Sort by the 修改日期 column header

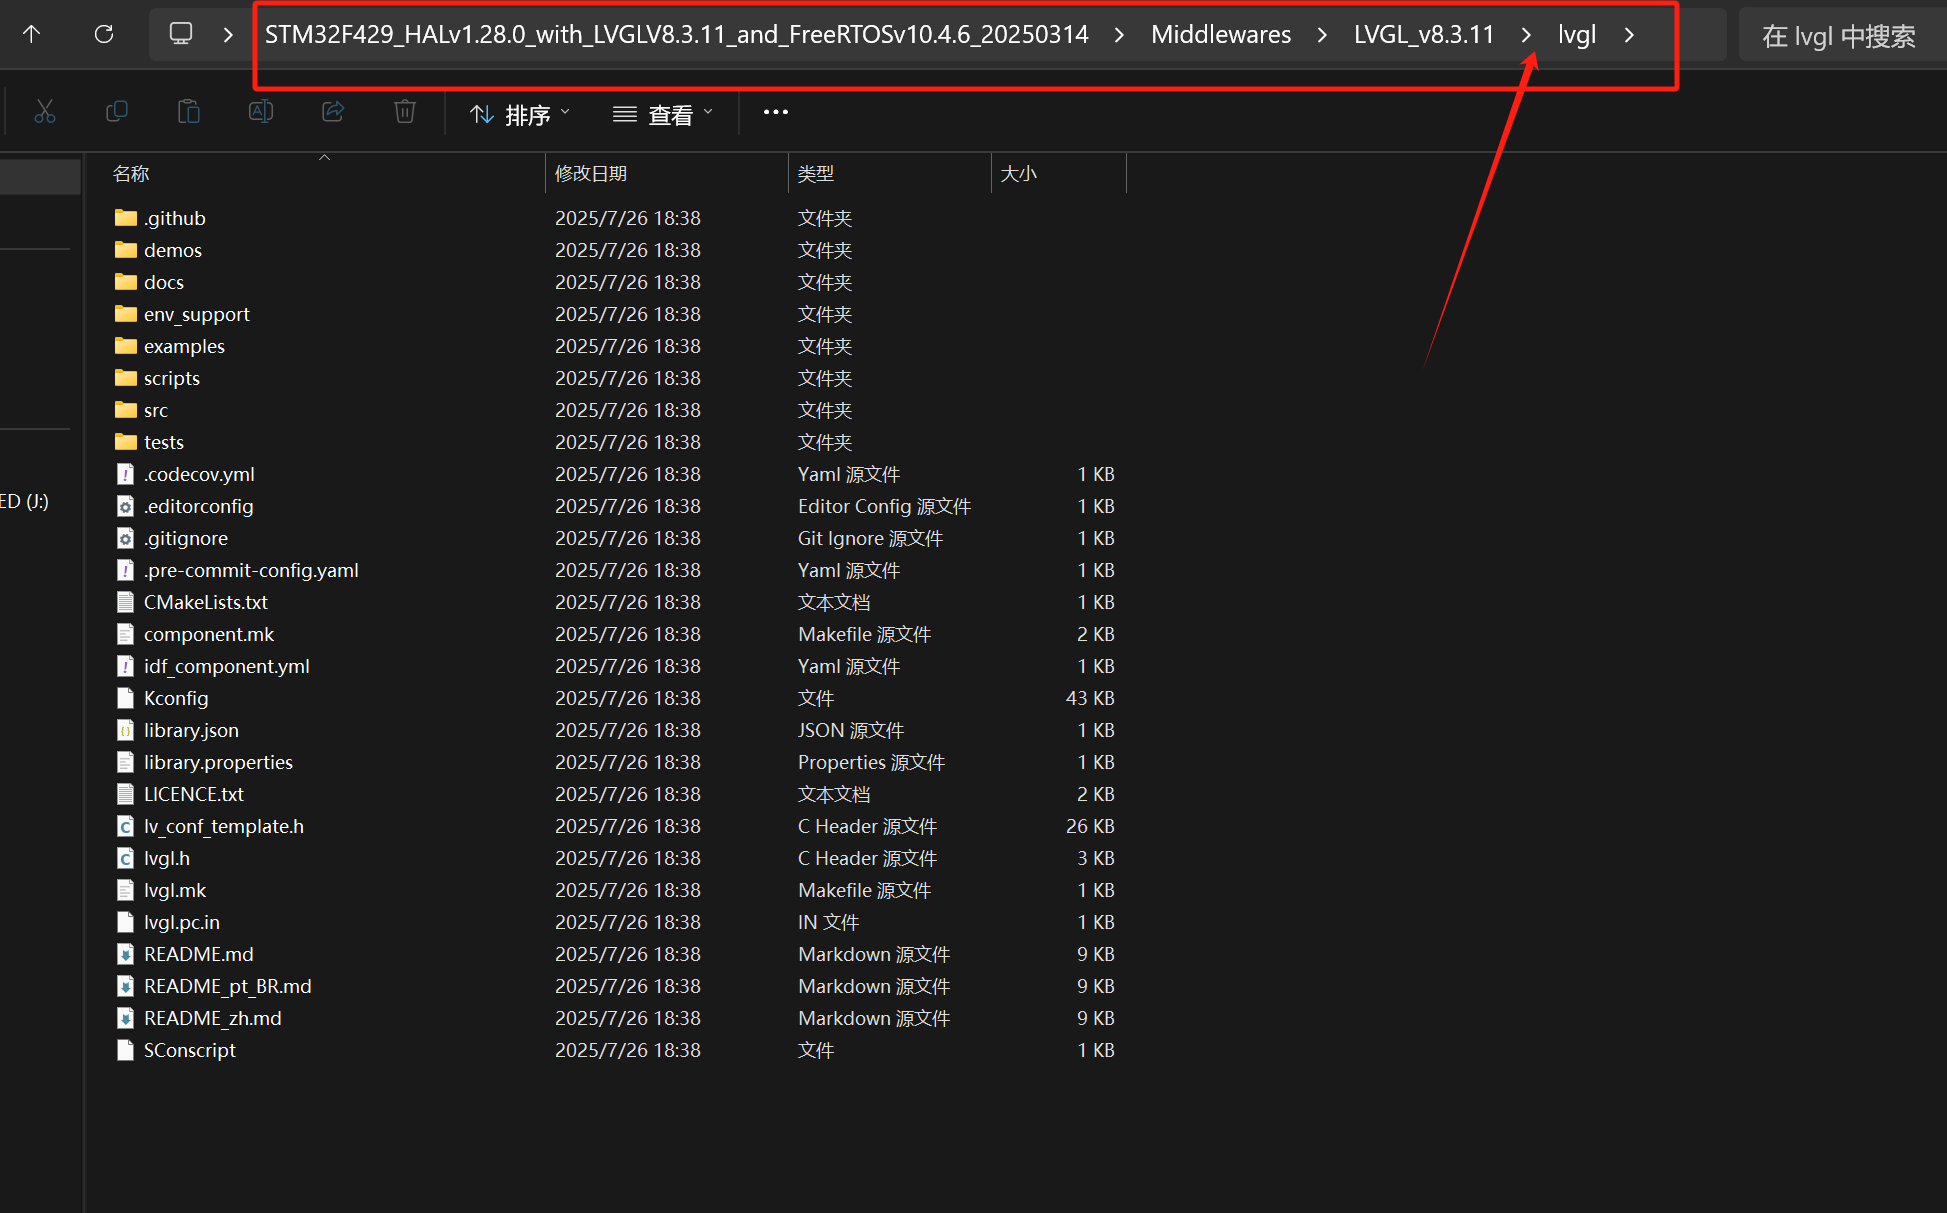[x=591, y=174]
